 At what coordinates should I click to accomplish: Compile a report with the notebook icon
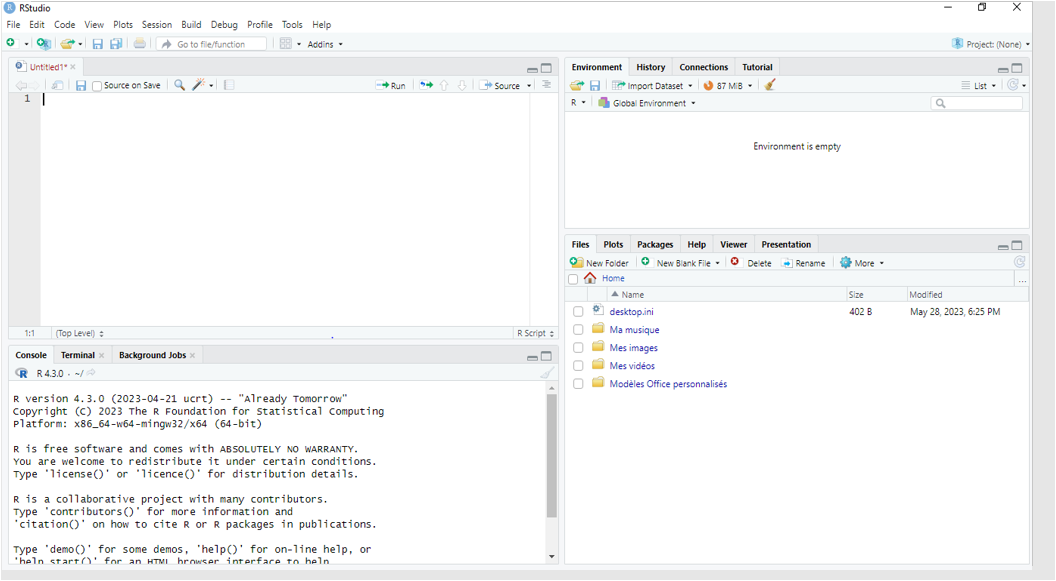(x=228, y=85)
